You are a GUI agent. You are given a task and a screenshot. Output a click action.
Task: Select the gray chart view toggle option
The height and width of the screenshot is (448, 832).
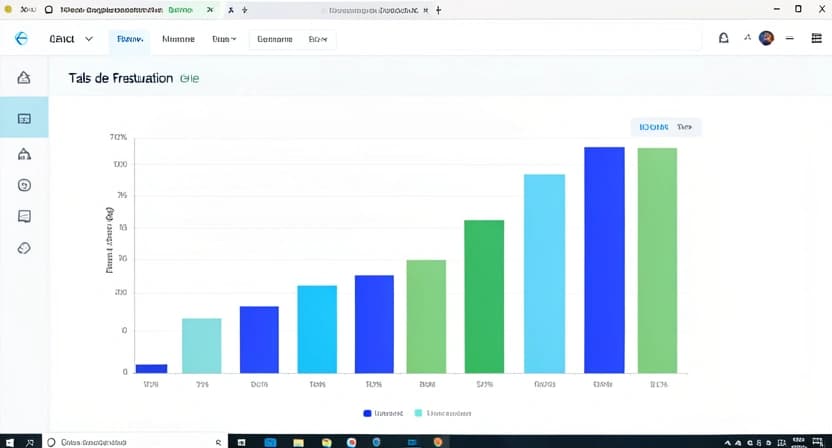(684, 127)
